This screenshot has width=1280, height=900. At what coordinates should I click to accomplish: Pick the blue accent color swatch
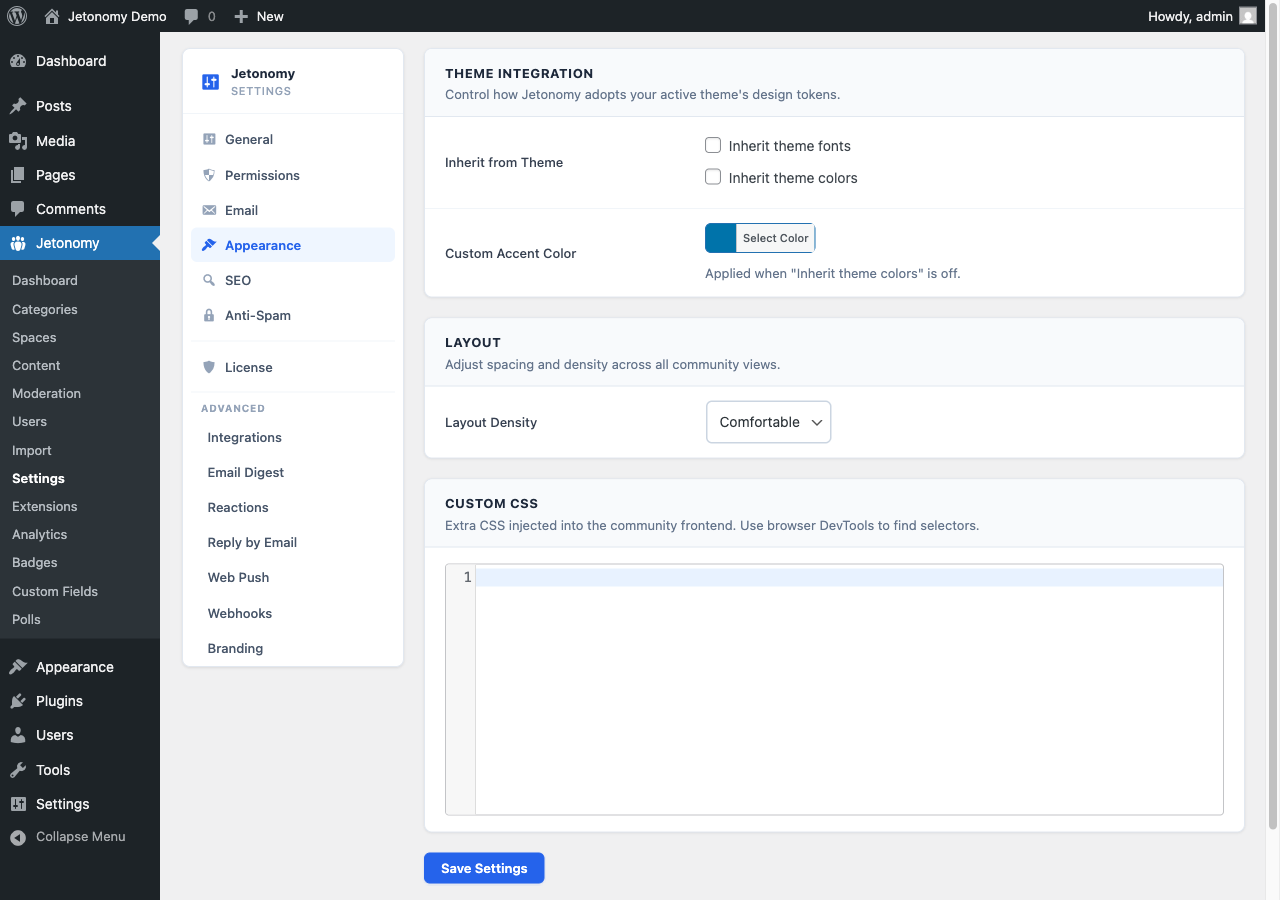[719, 238]
